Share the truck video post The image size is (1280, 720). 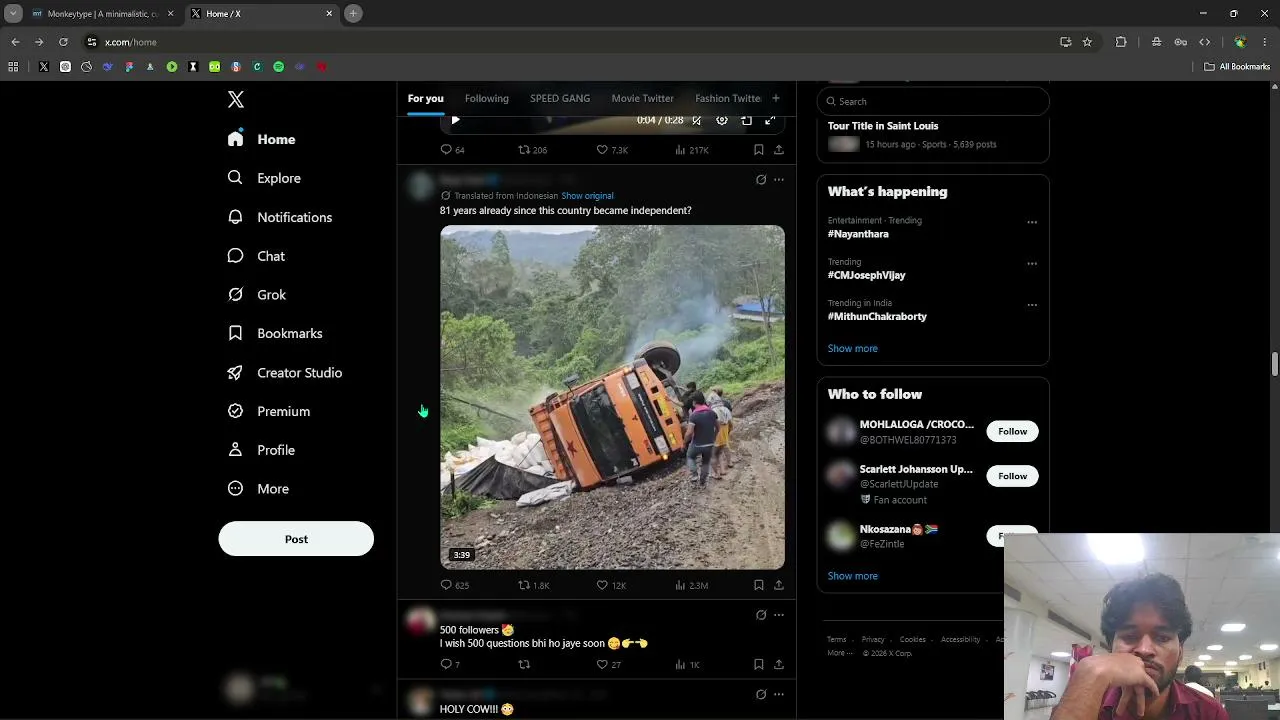pyautogui.click(x=779, y=585)
